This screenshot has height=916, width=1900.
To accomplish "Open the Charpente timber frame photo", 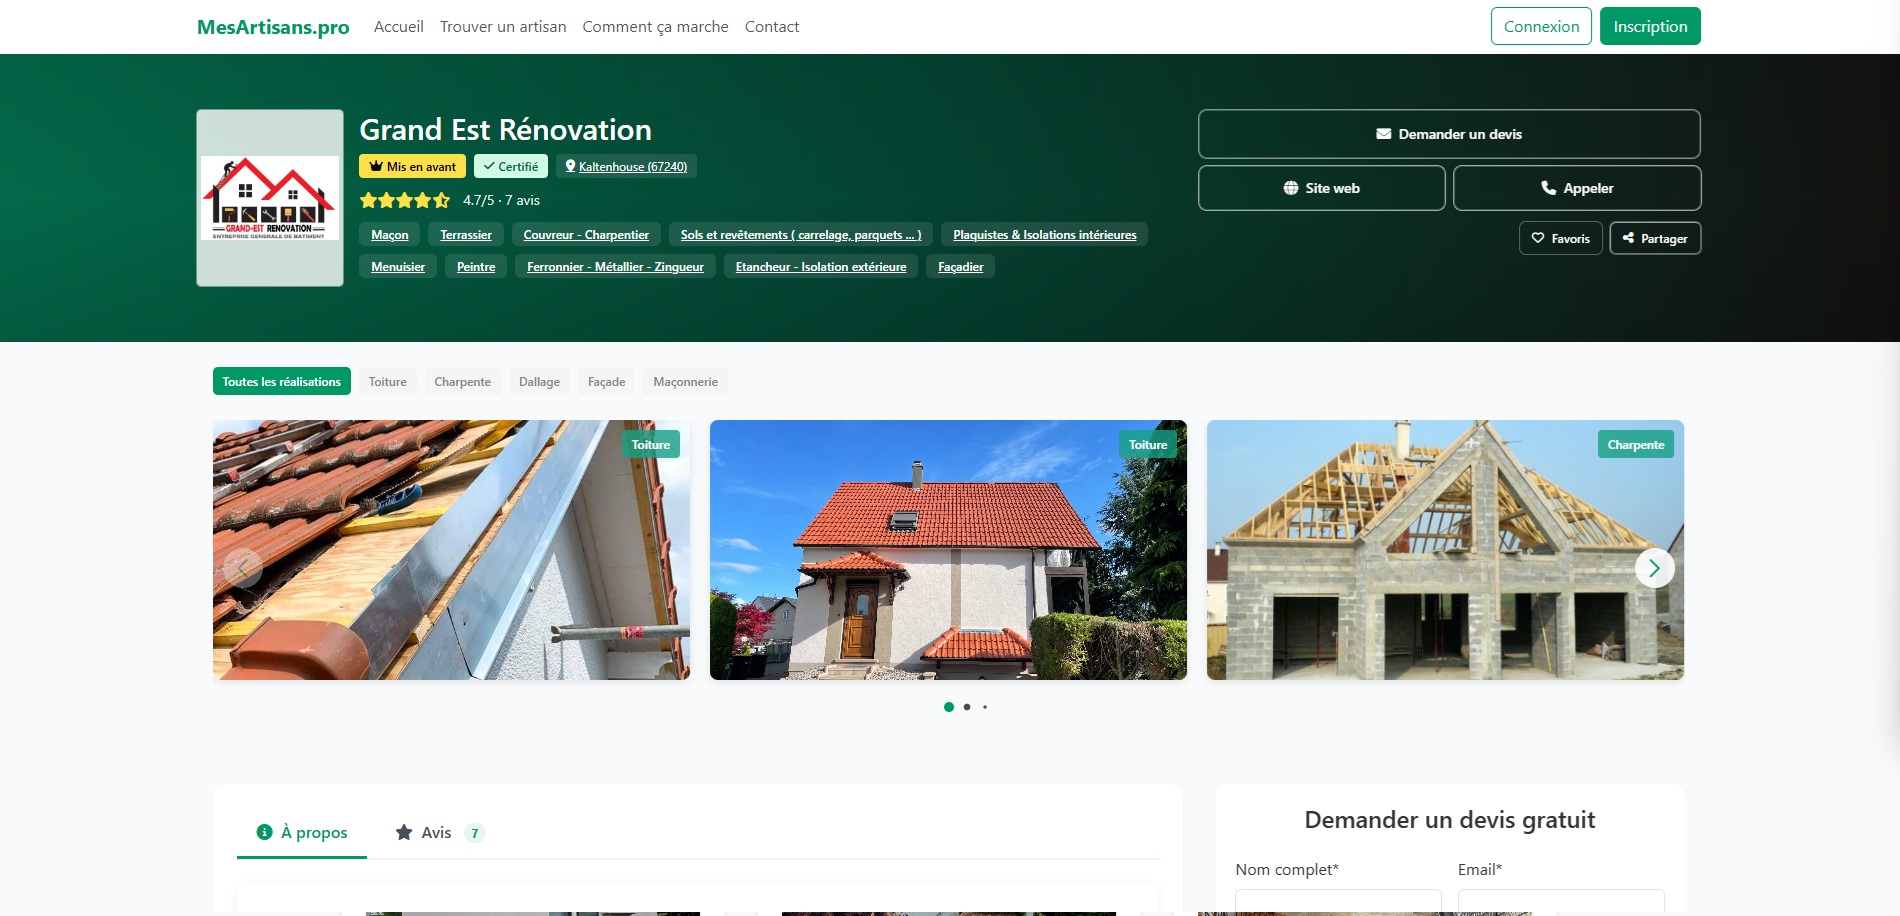I will (1445, 550).
